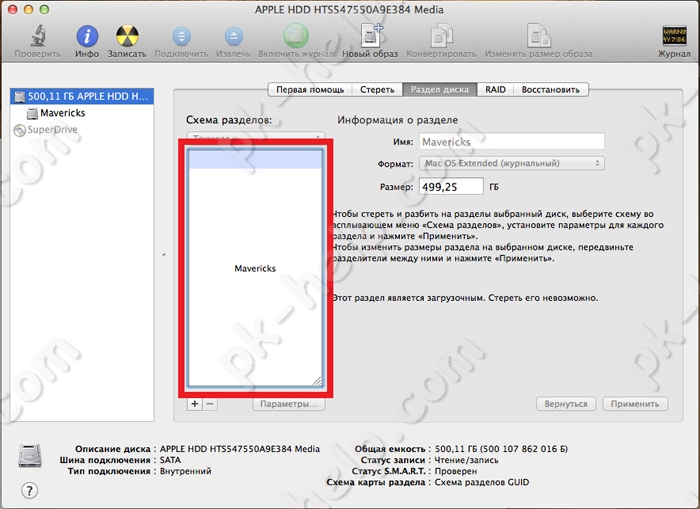Add a partition with the plus button
The image size is (700, 509).
195,404
